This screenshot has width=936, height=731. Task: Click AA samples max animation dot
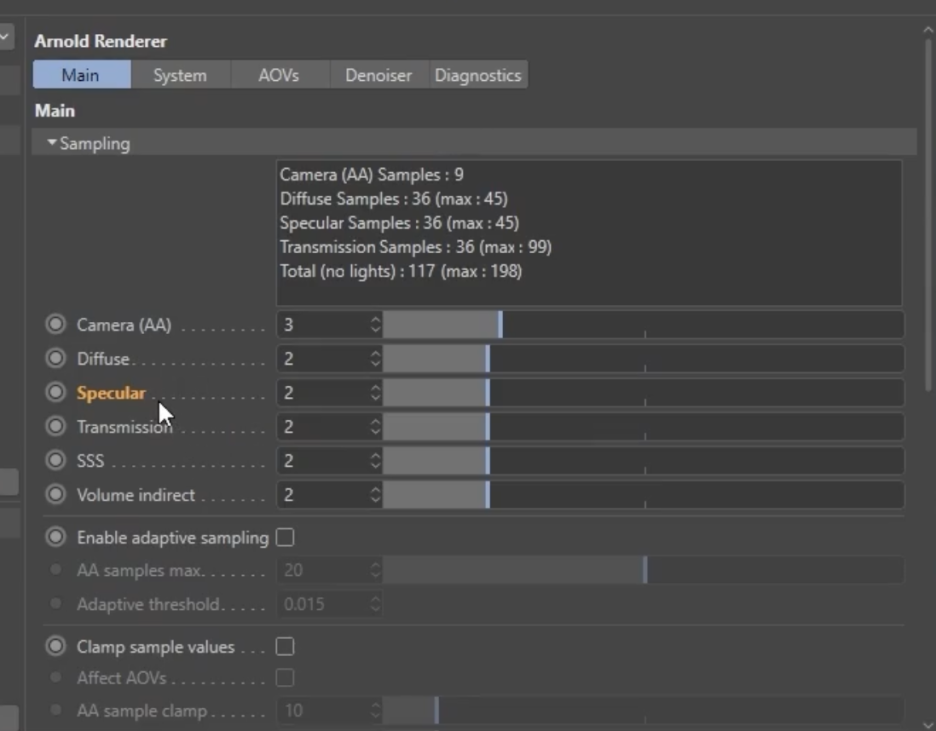tap(56, 570)
